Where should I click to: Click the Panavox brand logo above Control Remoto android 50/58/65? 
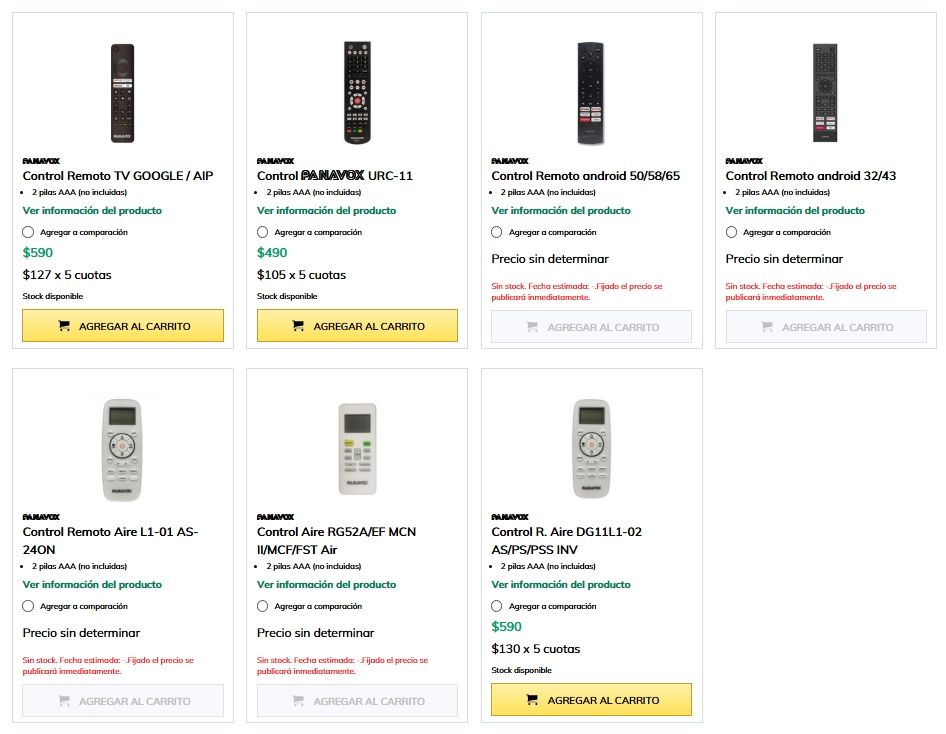pyautogui.click(x=509, y=160)
